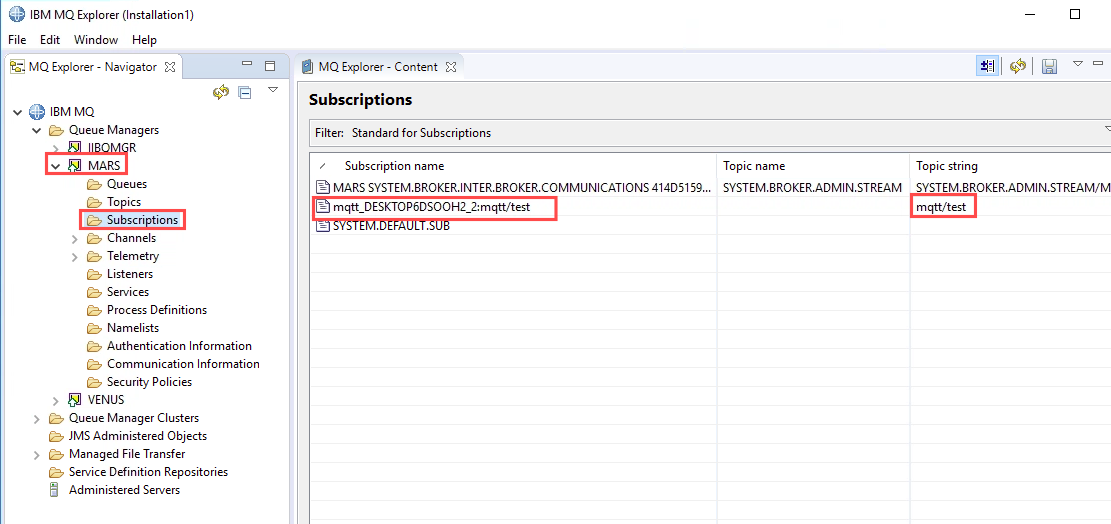Close the MQ Explorer - Content tab

pos(451,67)
